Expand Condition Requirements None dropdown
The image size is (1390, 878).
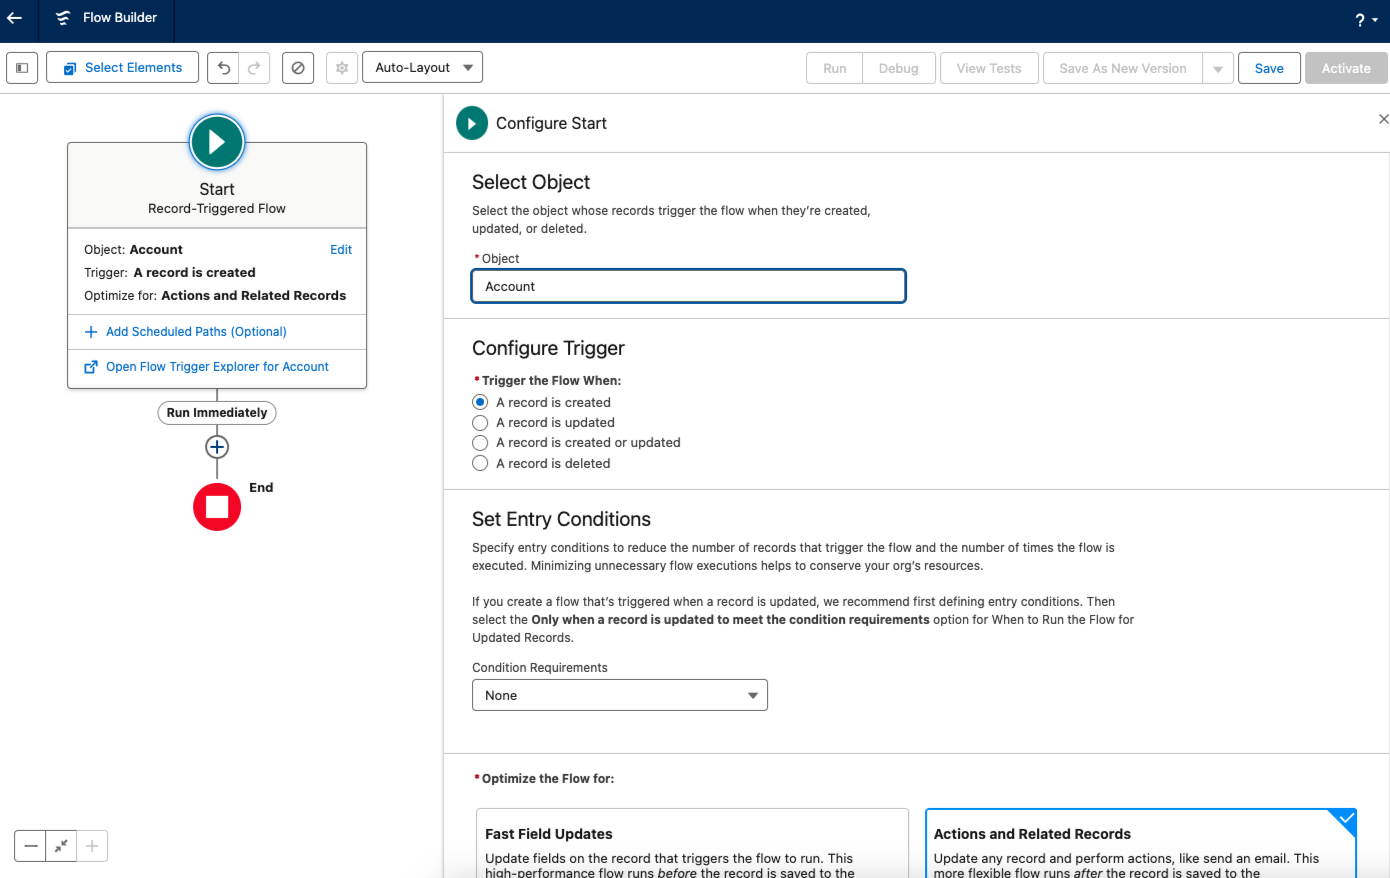[620, 695]
